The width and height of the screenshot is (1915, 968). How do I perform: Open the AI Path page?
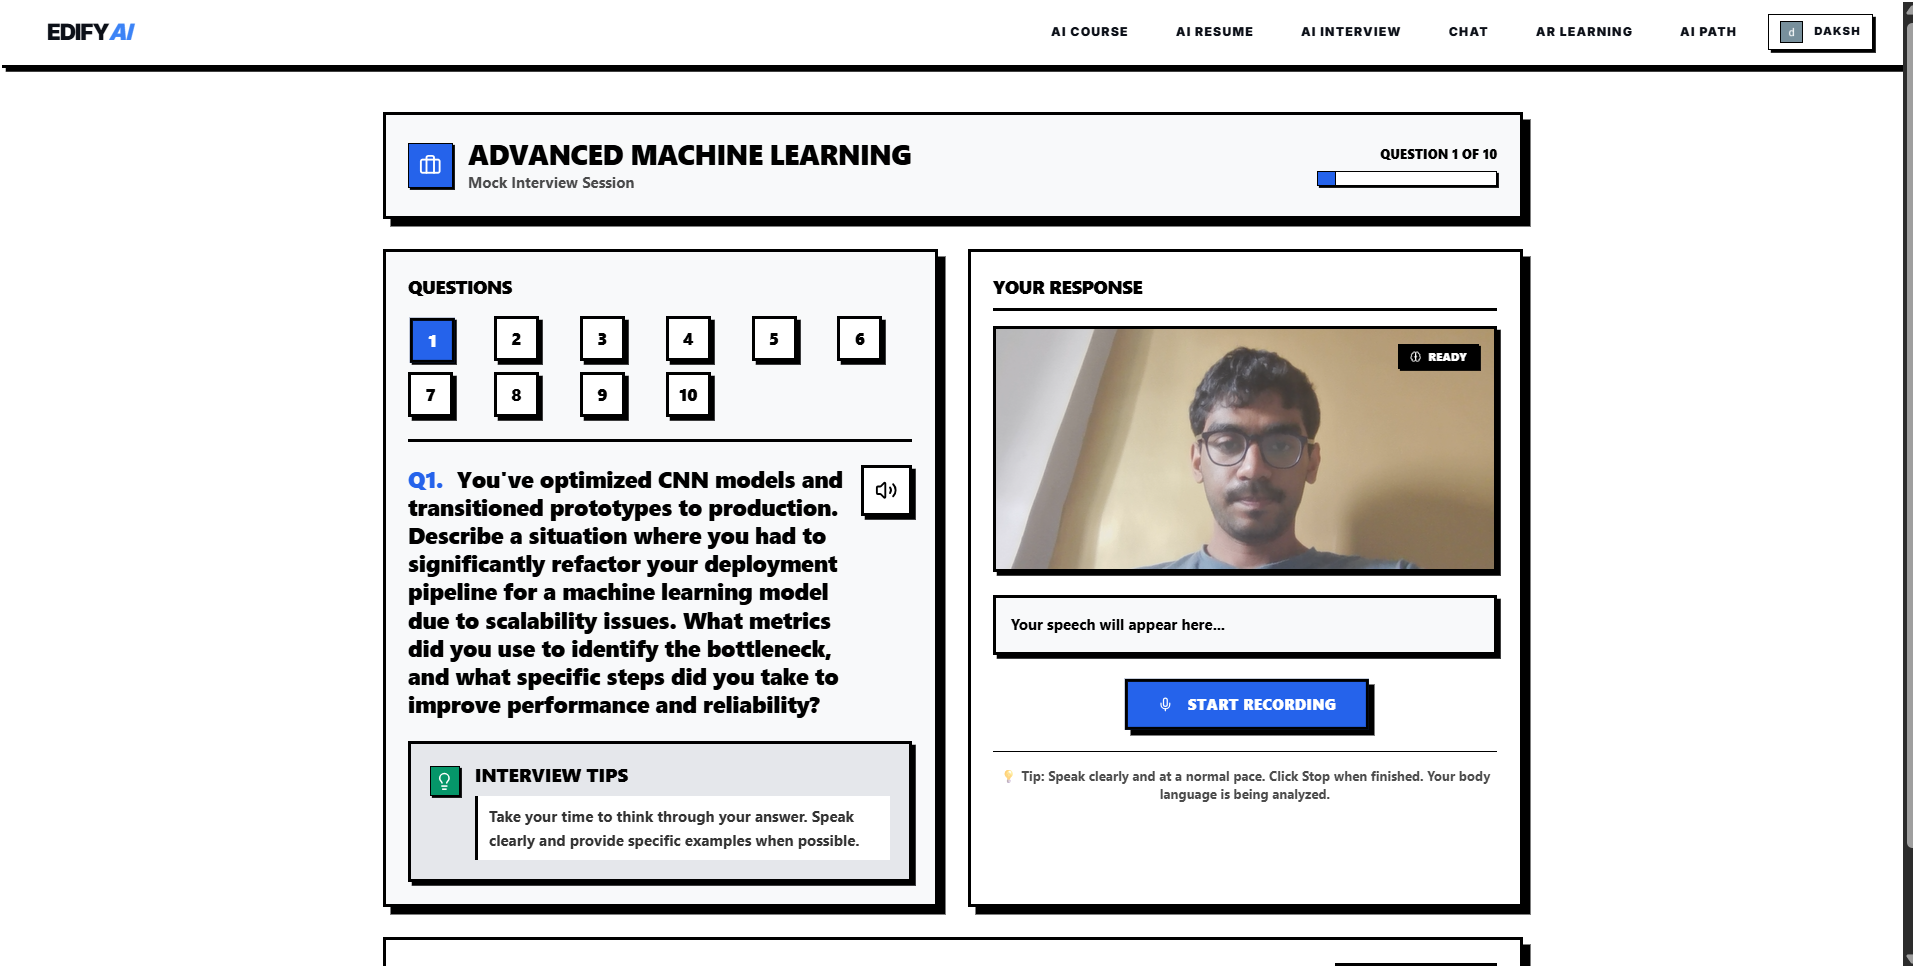coord(1708,32)
